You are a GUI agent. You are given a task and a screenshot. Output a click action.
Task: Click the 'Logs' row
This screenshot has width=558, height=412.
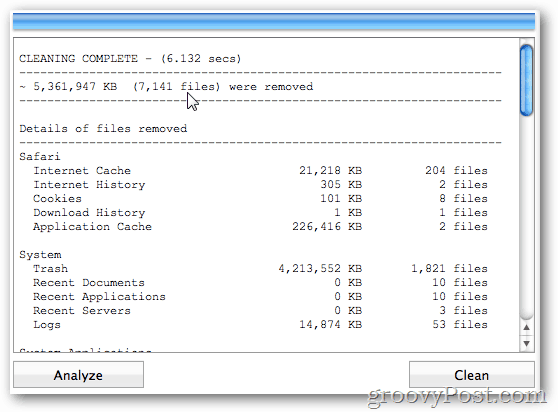point(260,324)
